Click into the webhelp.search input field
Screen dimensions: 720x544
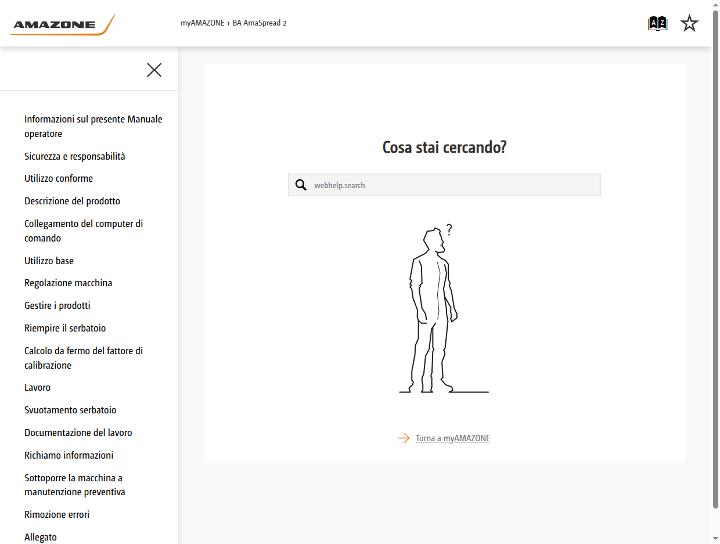tap(444, 185)
